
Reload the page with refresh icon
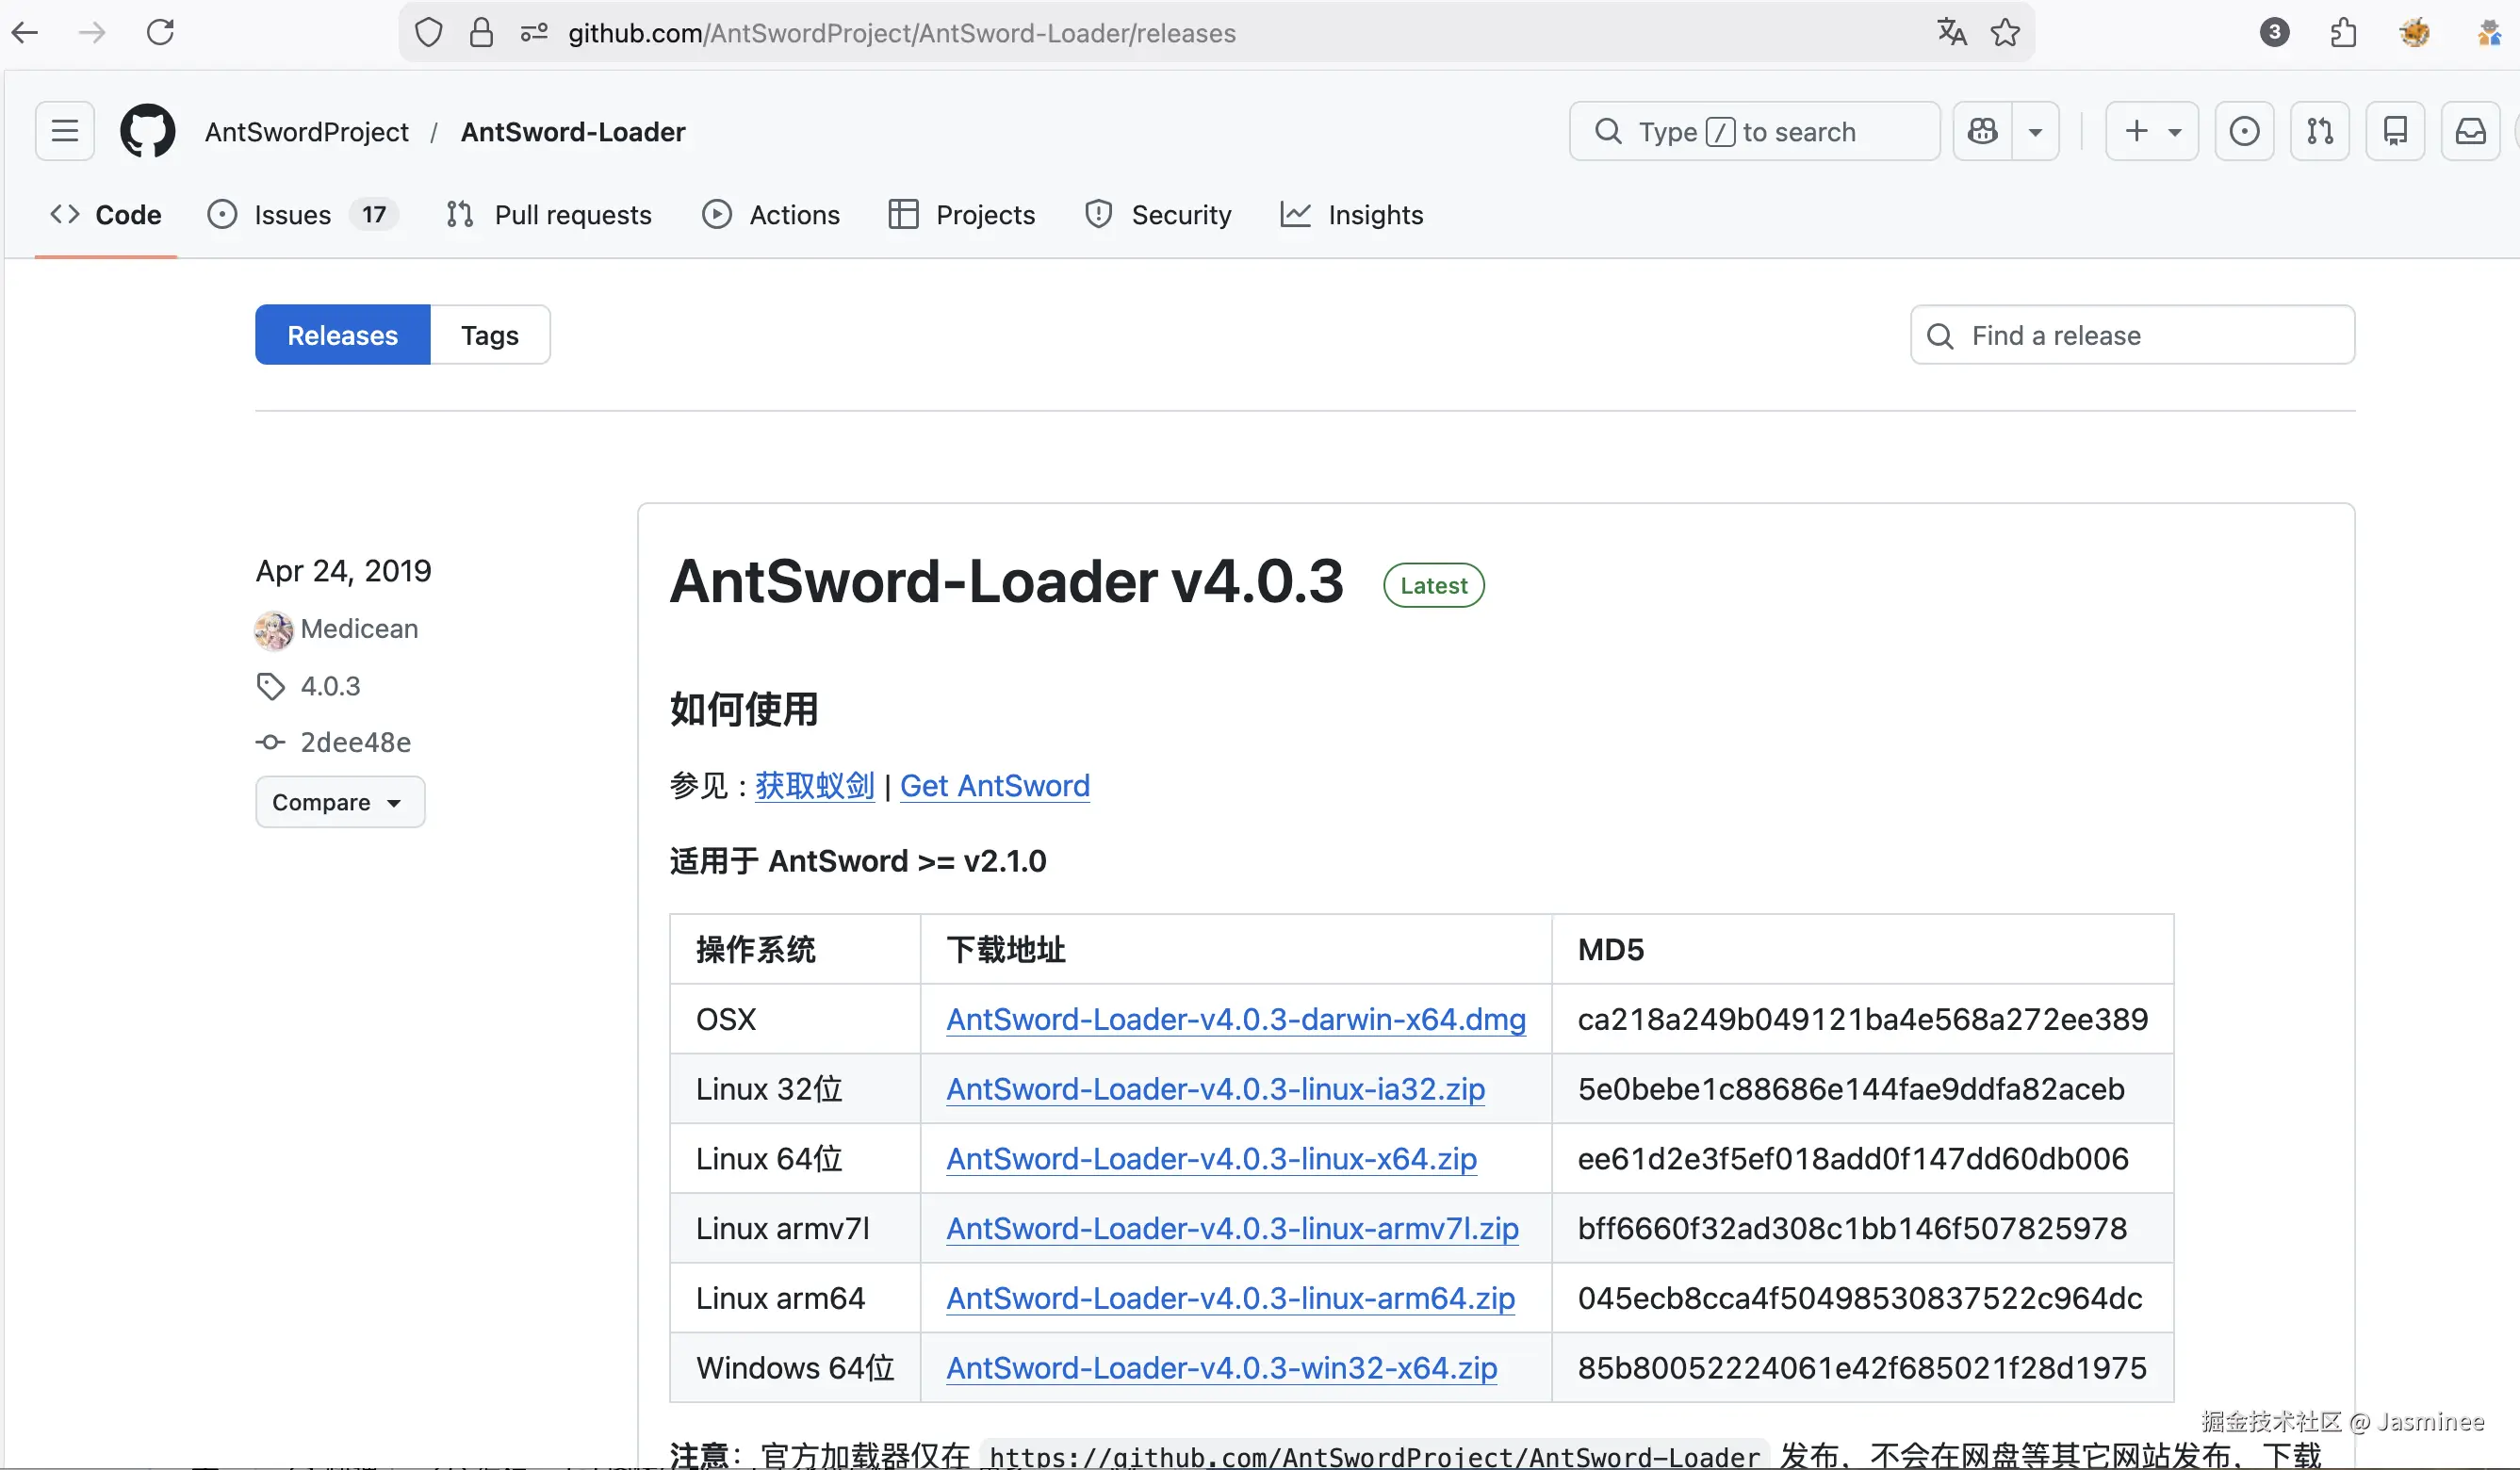click(160, 33)
